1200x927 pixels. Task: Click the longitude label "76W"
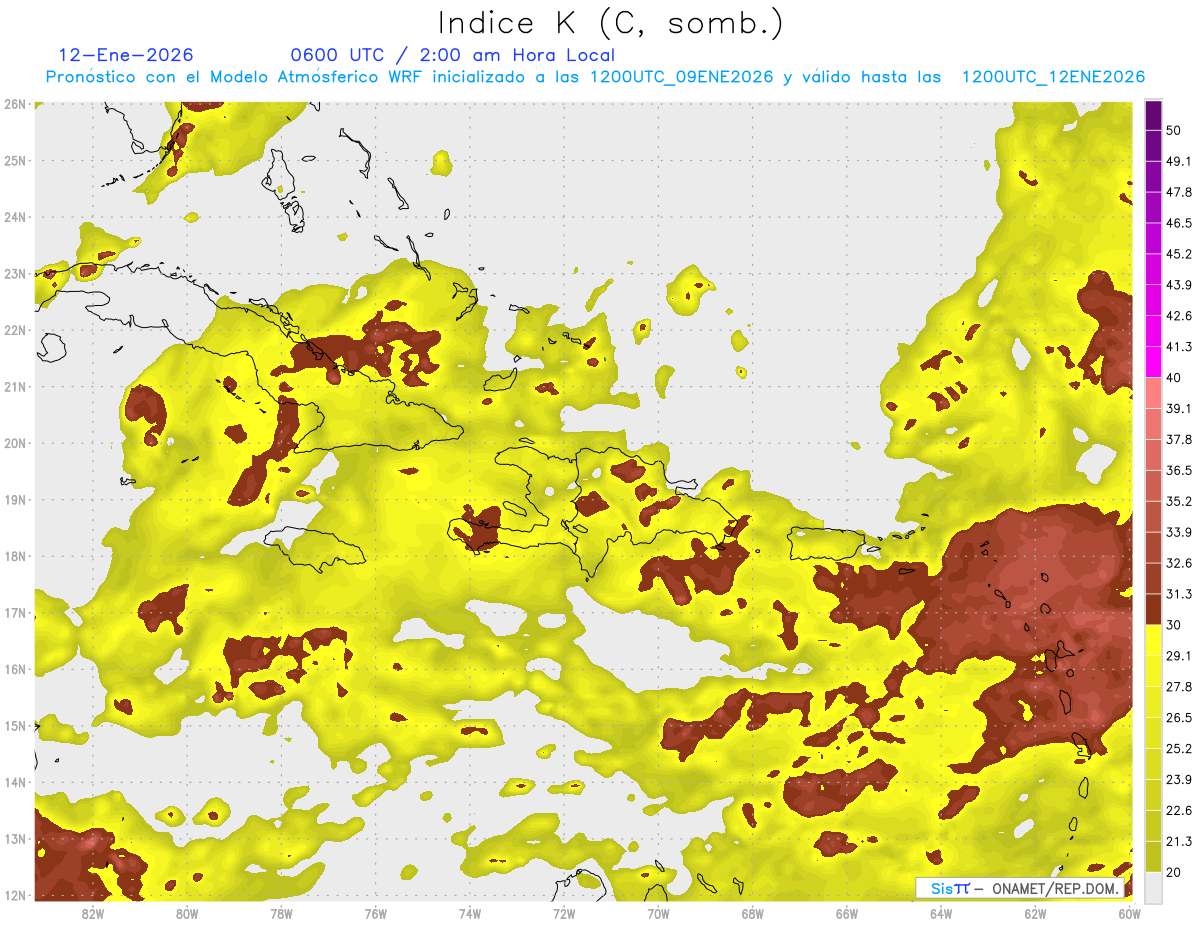376,914
